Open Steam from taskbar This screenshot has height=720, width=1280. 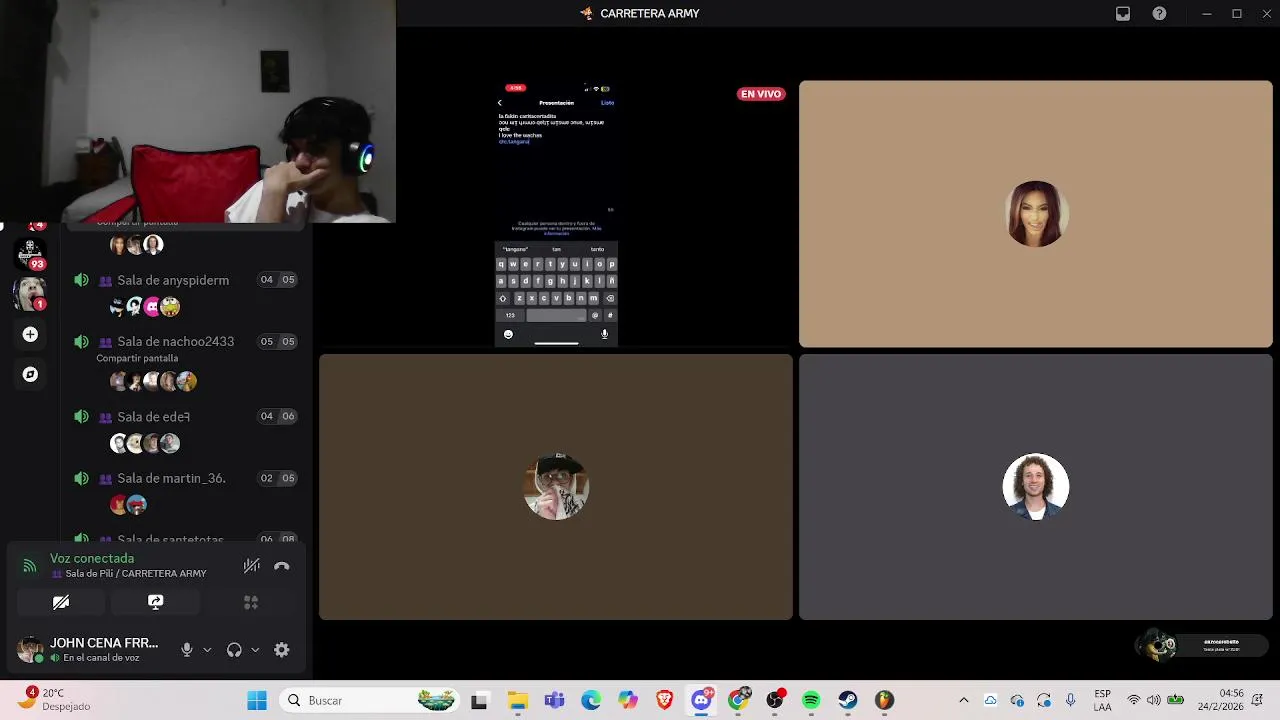point(848,700)
